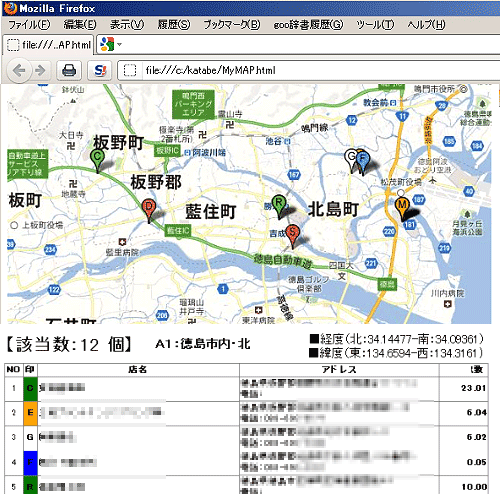500x496 pixels.
Task: Open the ツール(T) menu
Action: (375, 24)
